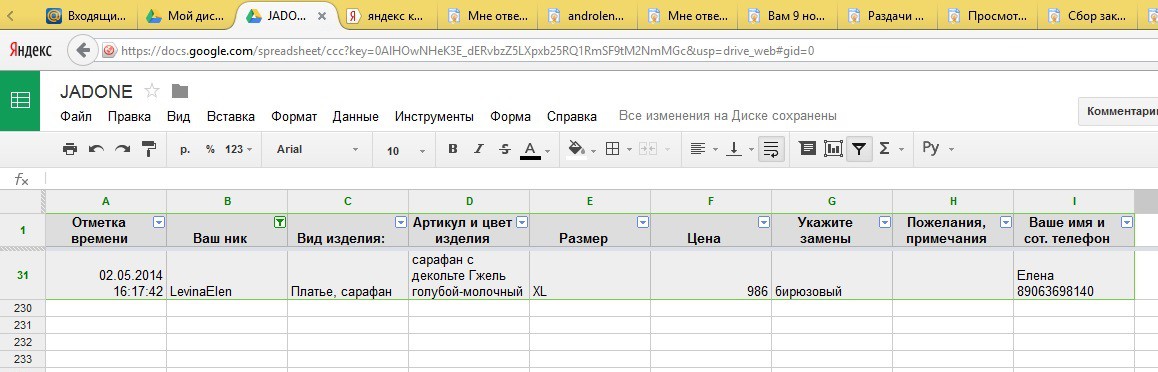The height and width of the screenshot is (372, 1158).
Task: Toggle bold formatting
Action: (453, 149)
